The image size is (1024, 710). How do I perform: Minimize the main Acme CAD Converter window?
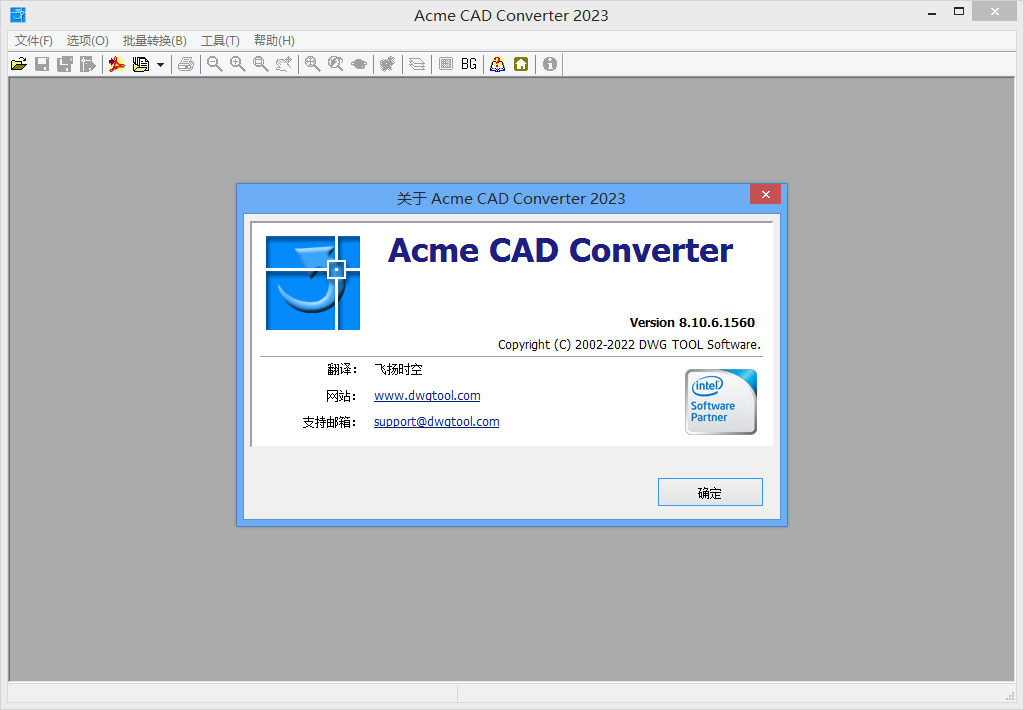(x=932, y=12)
